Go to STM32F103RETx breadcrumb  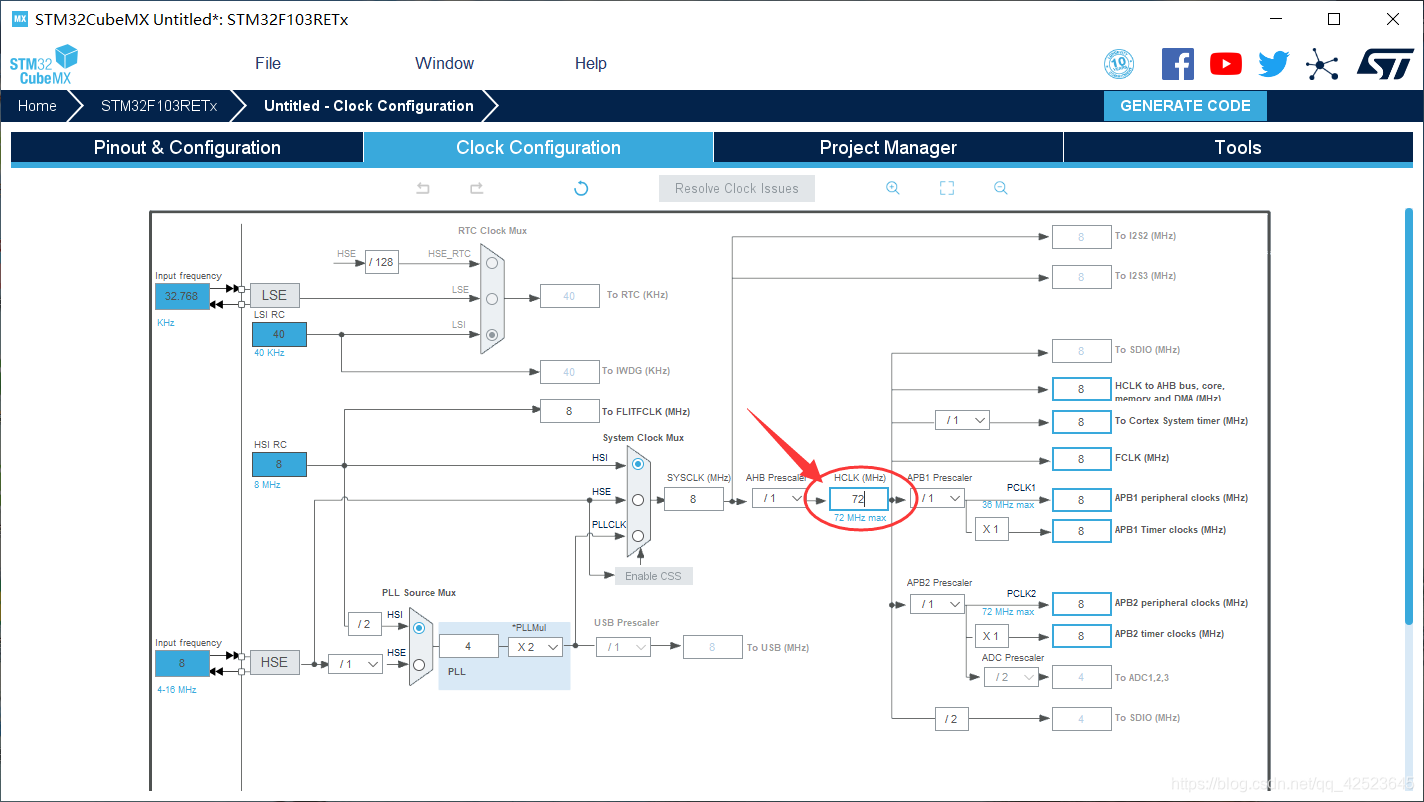click(x=159, y=106)
